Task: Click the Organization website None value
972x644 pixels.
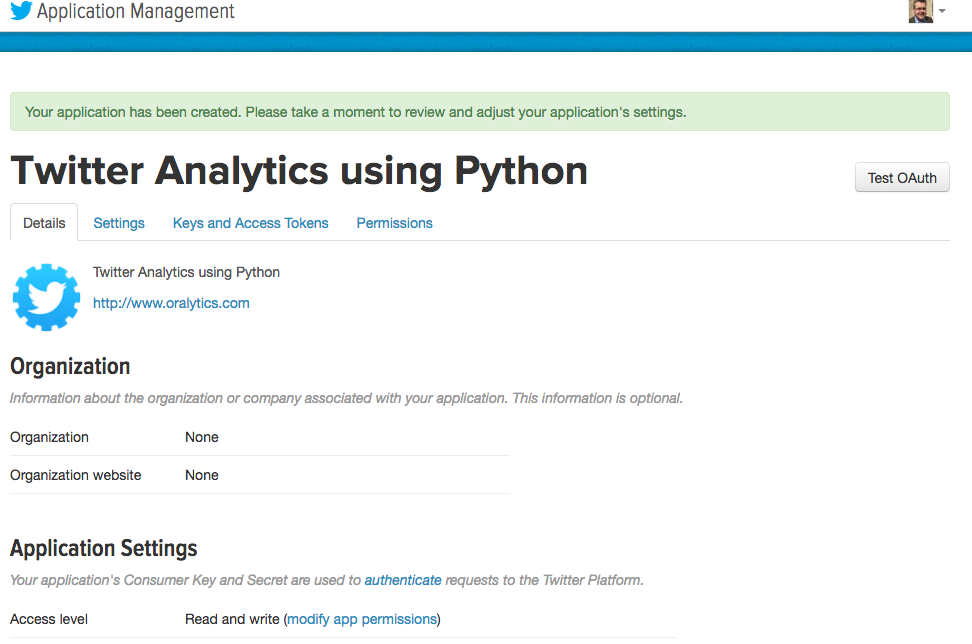Action: 201,475
